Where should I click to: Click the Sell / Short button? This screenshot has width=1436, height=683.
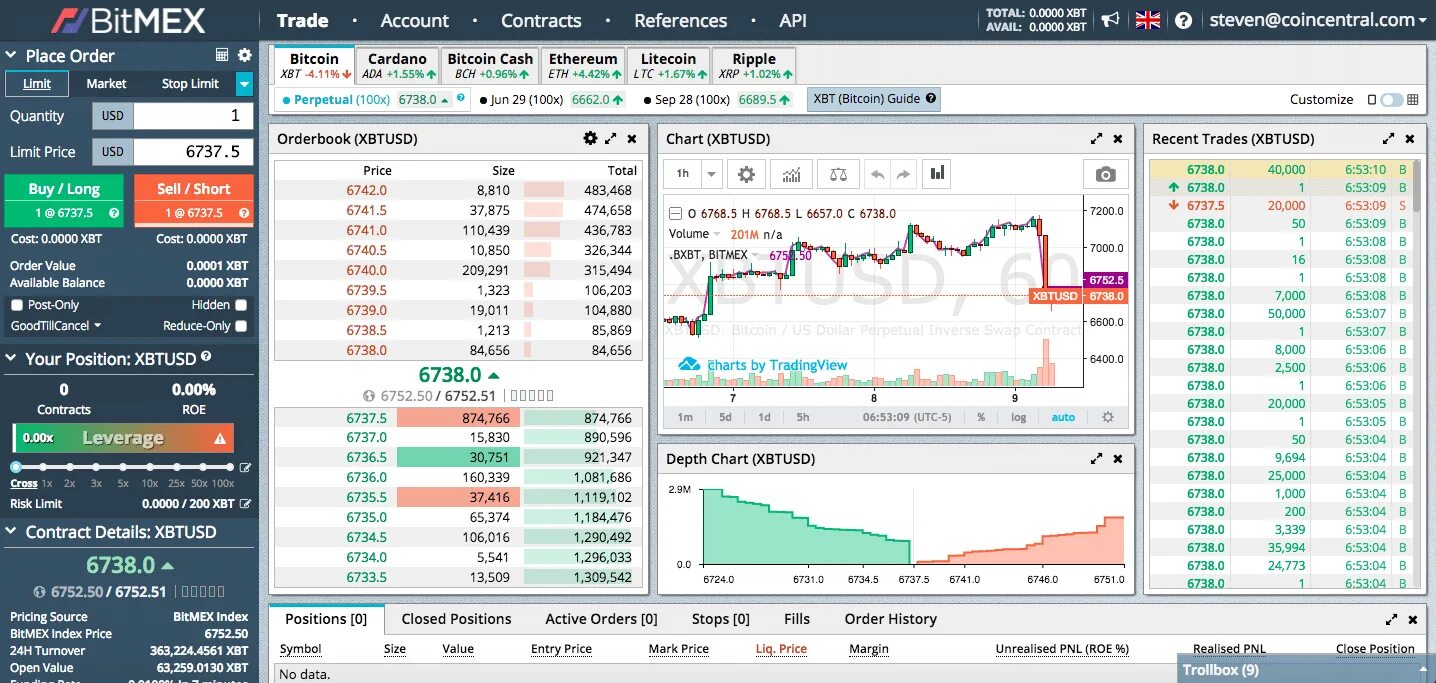coord(193,200)
